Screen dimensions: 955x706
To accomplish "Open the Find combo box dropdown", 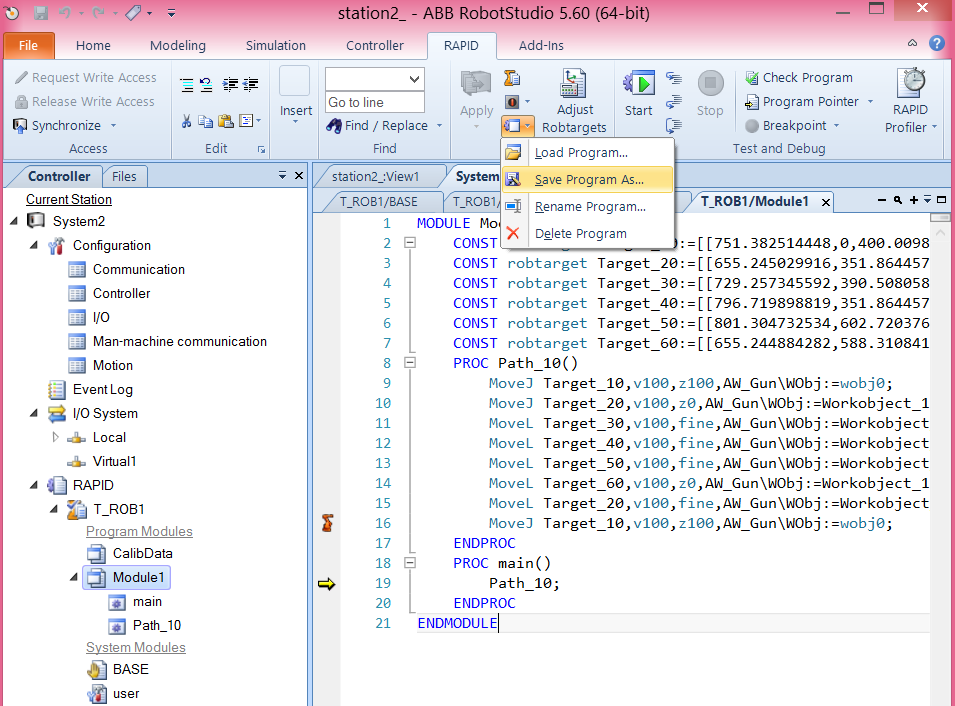I will point(414,79).
